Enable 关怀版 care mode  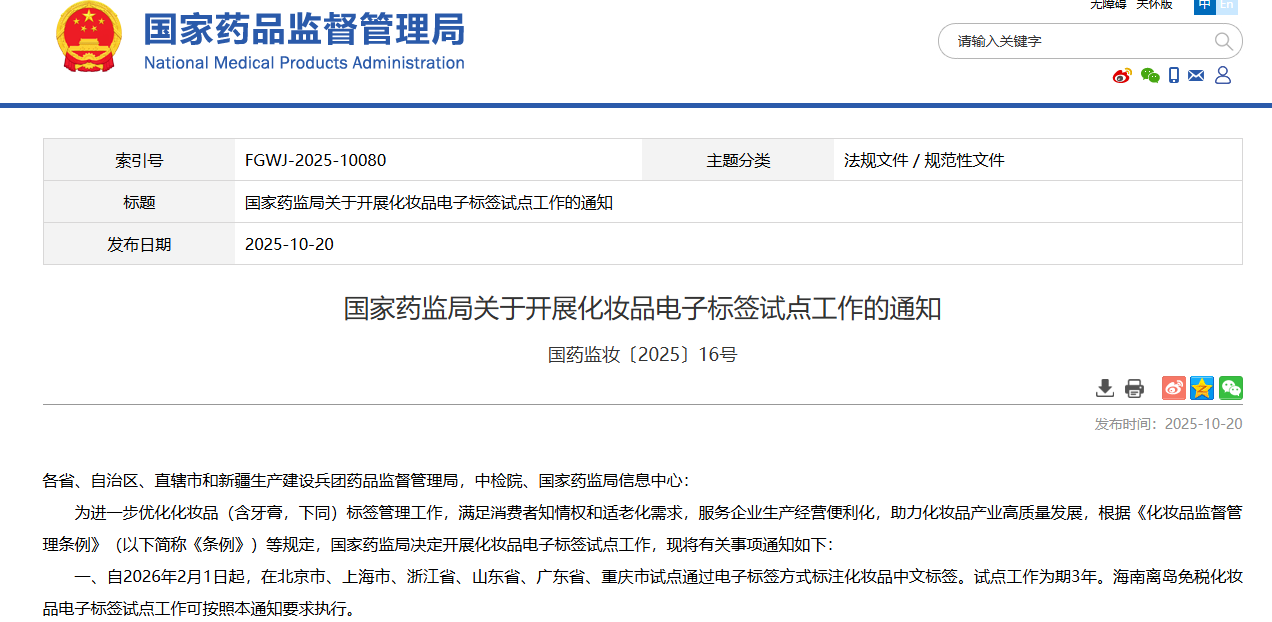pos(1153,5)
